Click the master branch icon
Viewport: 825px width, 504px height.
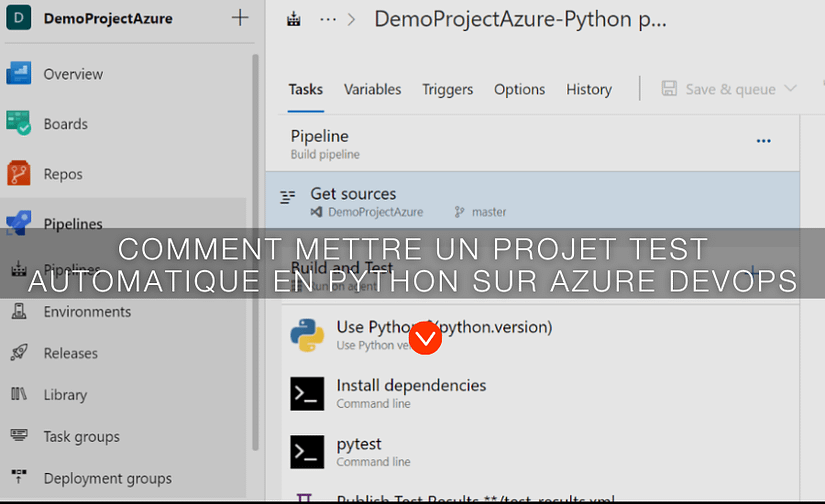point(459,212)
